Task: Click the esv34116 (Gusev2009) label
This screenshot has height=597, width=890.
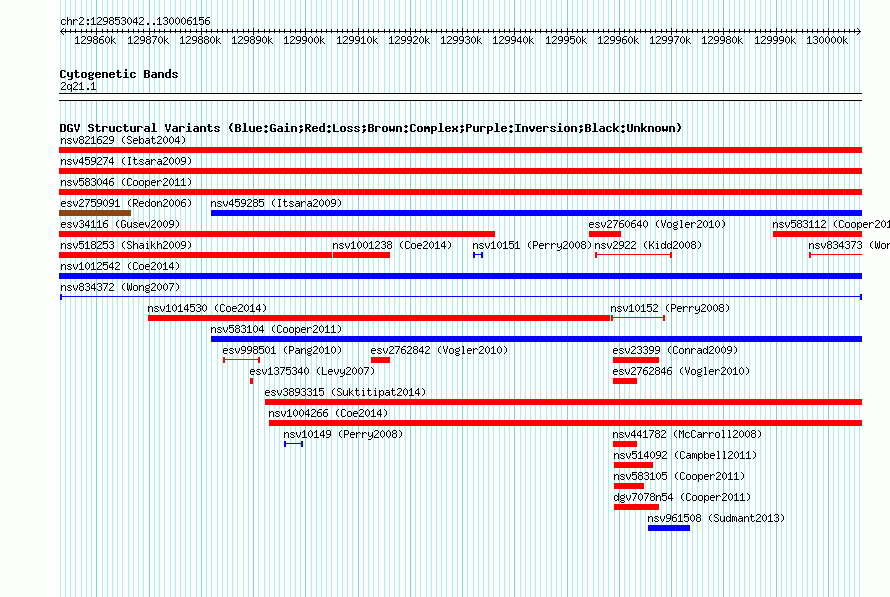Action: coord(120,224)
